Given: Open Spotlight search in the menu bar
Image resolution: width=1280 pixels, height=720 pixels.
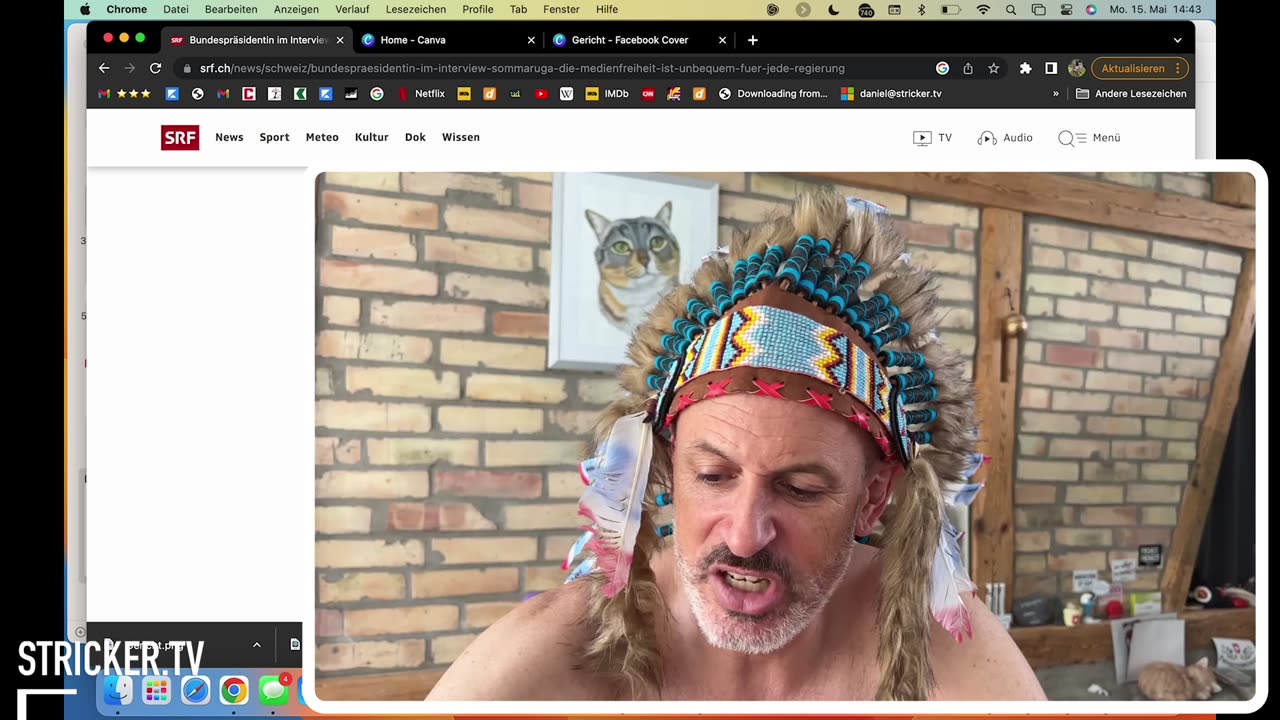Looking at the screenshot, I should click(x=1011, y=10).
